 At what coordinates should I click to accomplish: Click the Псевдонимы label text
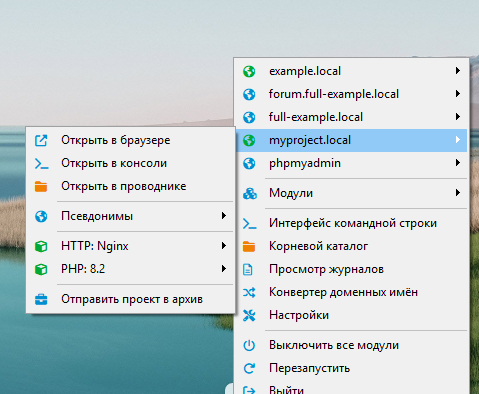(x=97, y=216)
